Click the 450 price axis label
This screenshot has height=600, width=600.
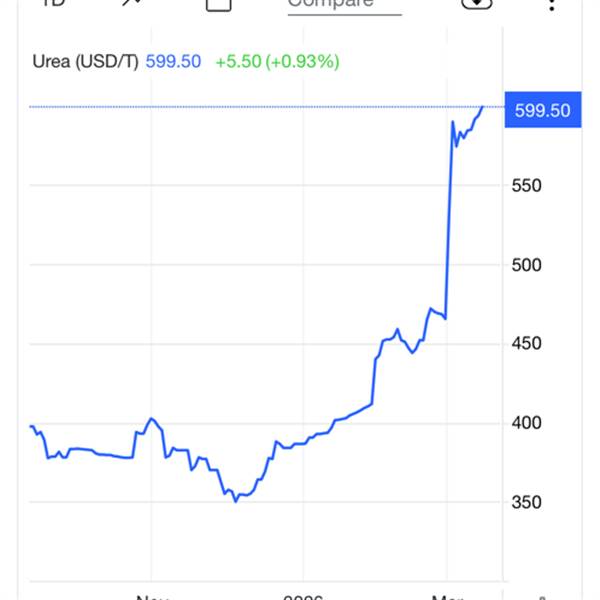tap(528, 344)
